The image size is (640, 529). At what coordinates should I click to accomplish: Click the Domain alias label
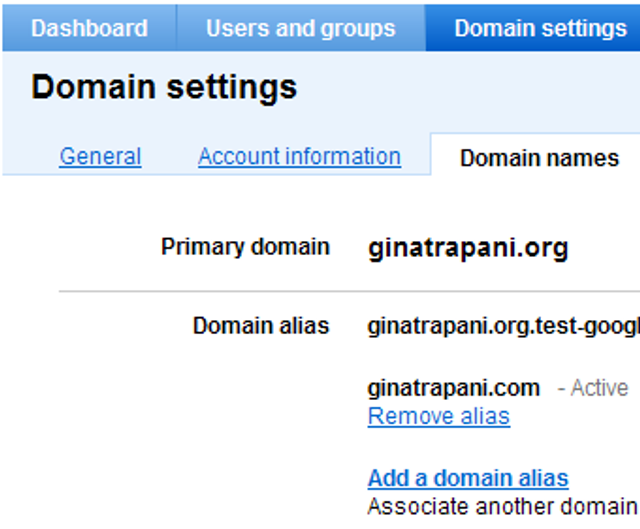tap(261, 326)
